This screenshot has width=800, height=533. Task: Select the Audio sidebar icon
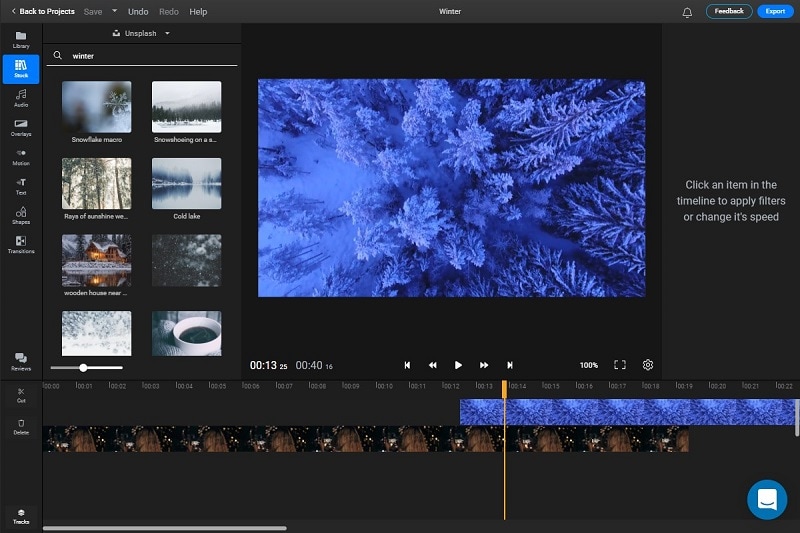[21, 97]
